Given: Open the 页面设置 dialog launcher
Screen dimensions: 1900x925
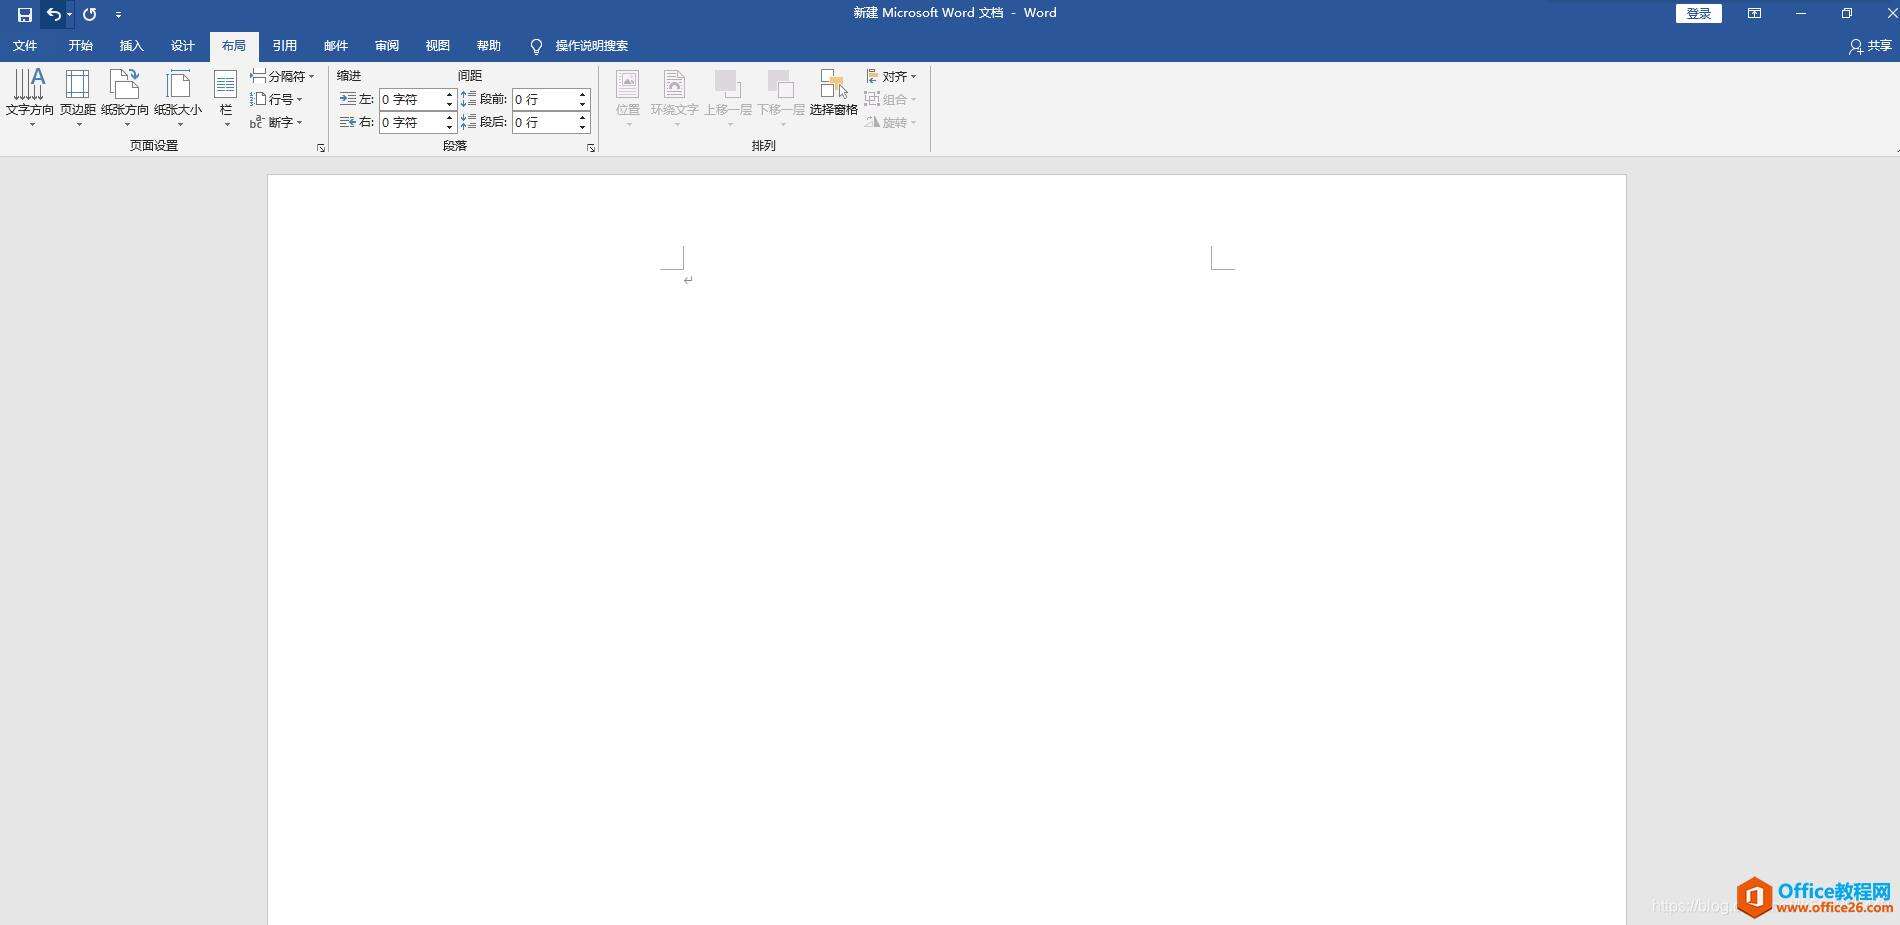Looking at the screenshot, I should point(321,148).
